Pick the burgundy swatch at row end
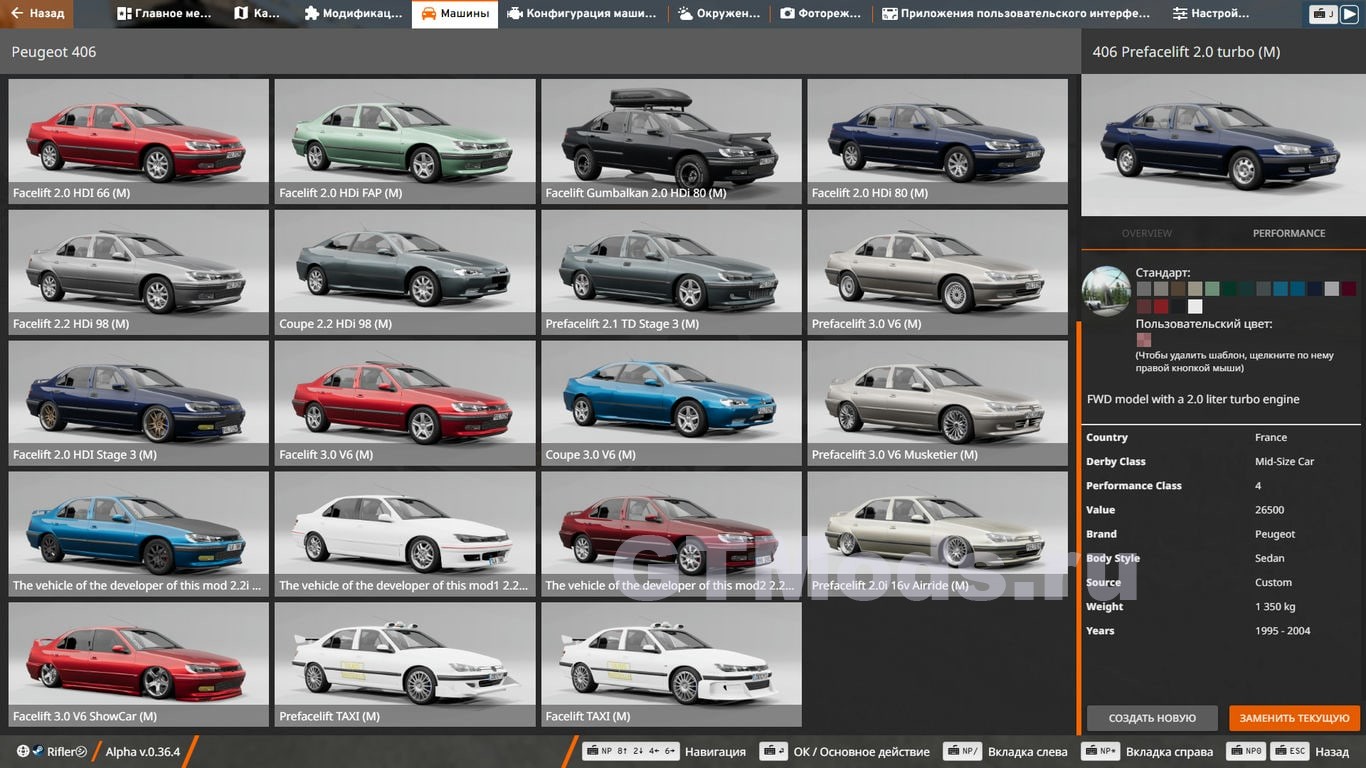Viewport: 1366px width, 768px height. coord(1349,289)
